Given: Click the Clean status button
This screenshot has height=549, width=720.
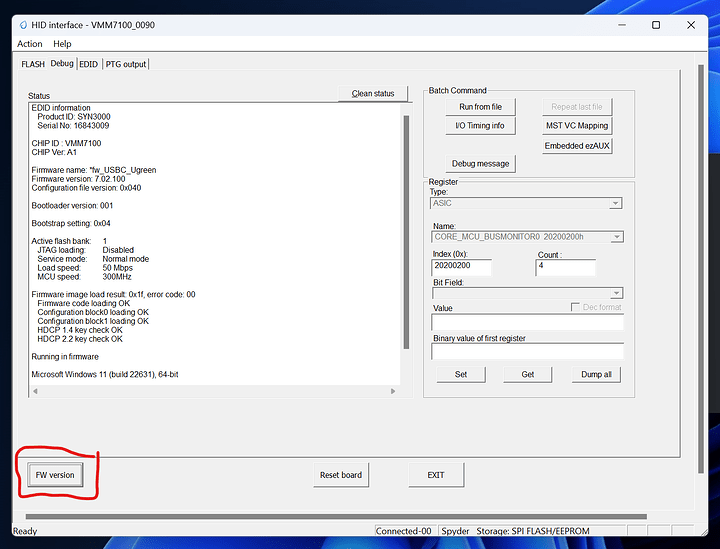Looking at the screenshot, I should coord(373,94).
